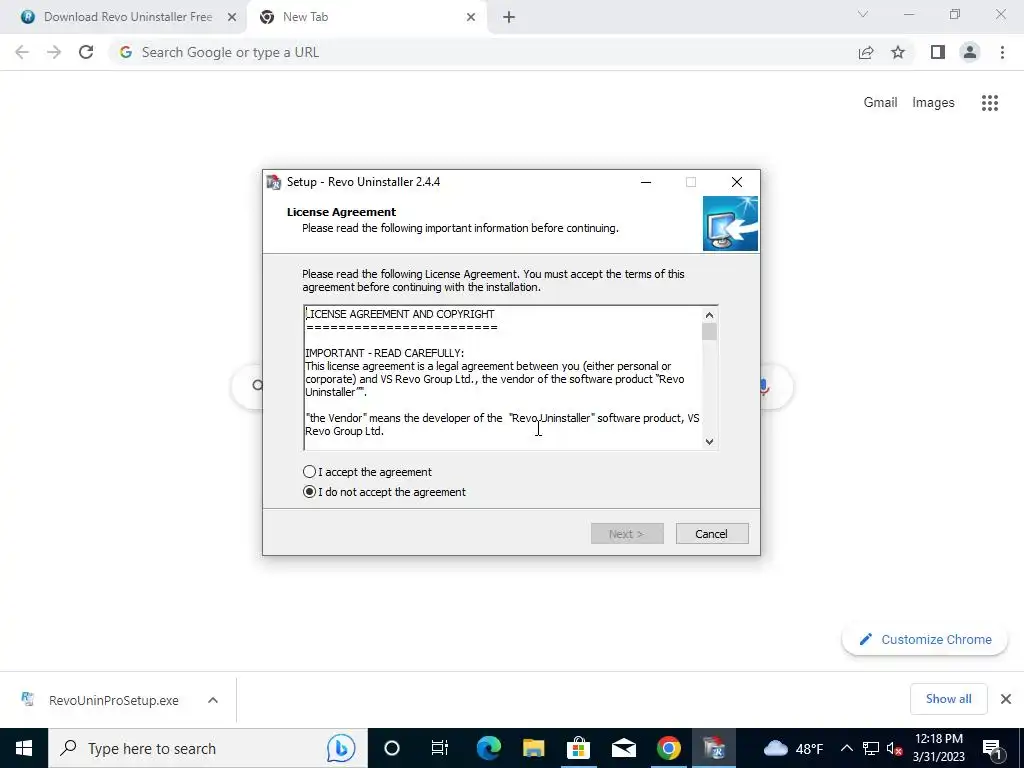
Task: Open Chrome tab search chevron
Action: coord(863,14)
